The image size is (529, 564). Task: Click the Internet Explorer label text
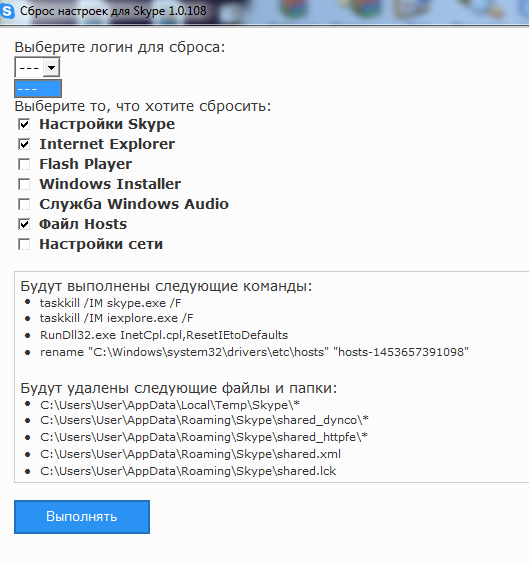107,144
